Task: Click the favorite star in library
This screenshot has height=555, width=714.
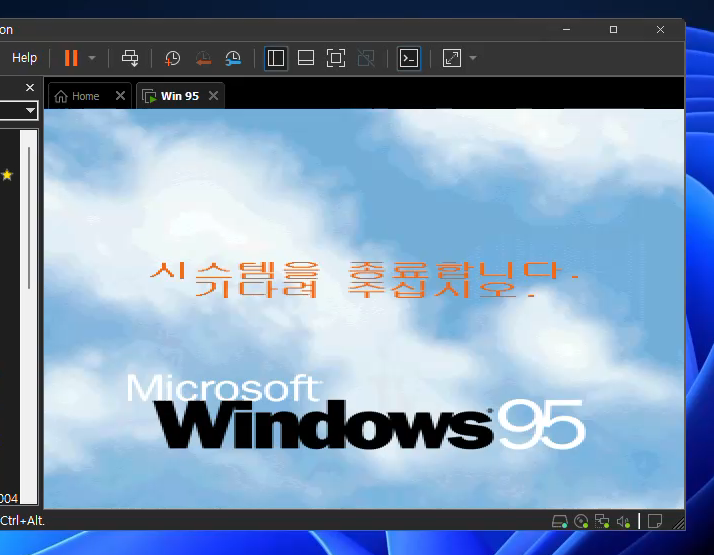Action: point(7,175)
